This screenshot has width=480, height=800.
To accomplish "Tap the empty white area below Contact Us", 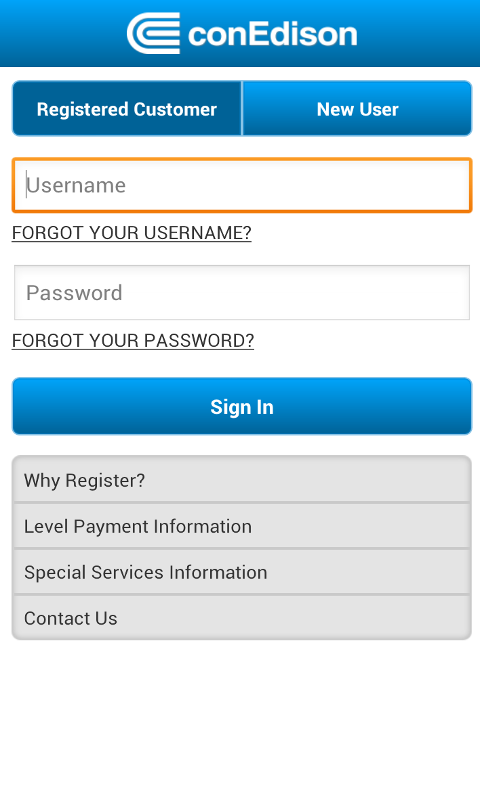I will pyautogui.click(x=240, y=719).
